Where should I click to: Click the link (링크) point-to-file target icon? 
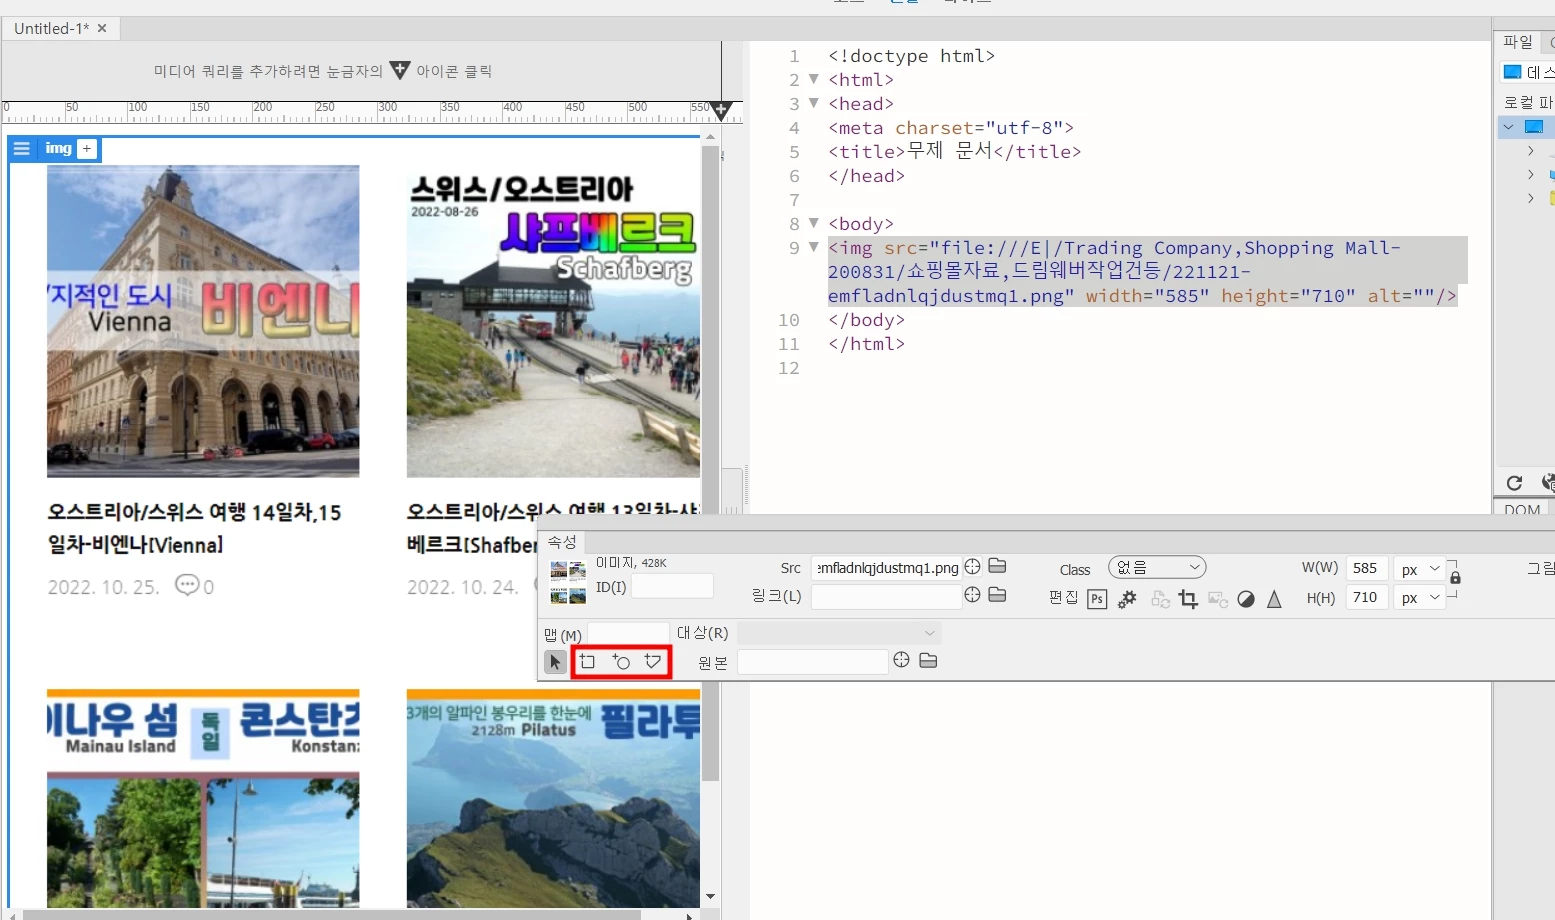click(972, 595)
